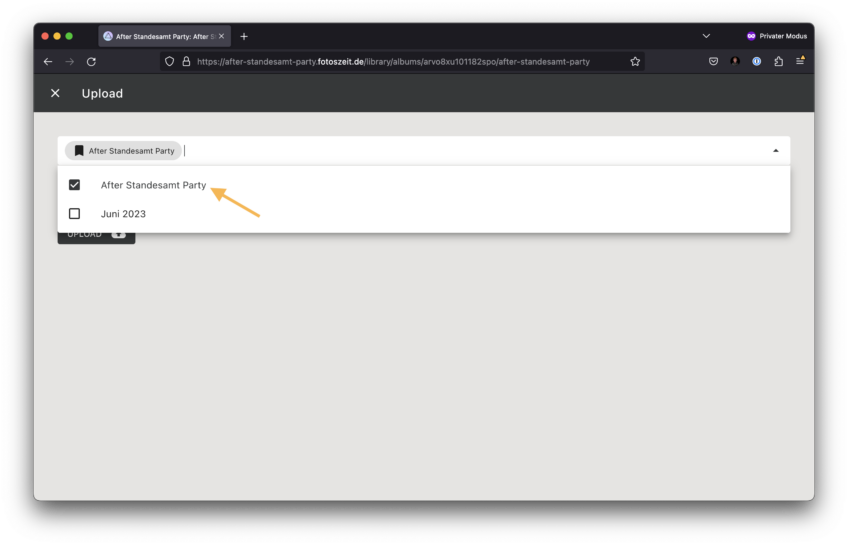Image resolution: width=848 pixels, height=545 pixels.
Task: Bookmark this page with the star icon
Action: point(635,62)
